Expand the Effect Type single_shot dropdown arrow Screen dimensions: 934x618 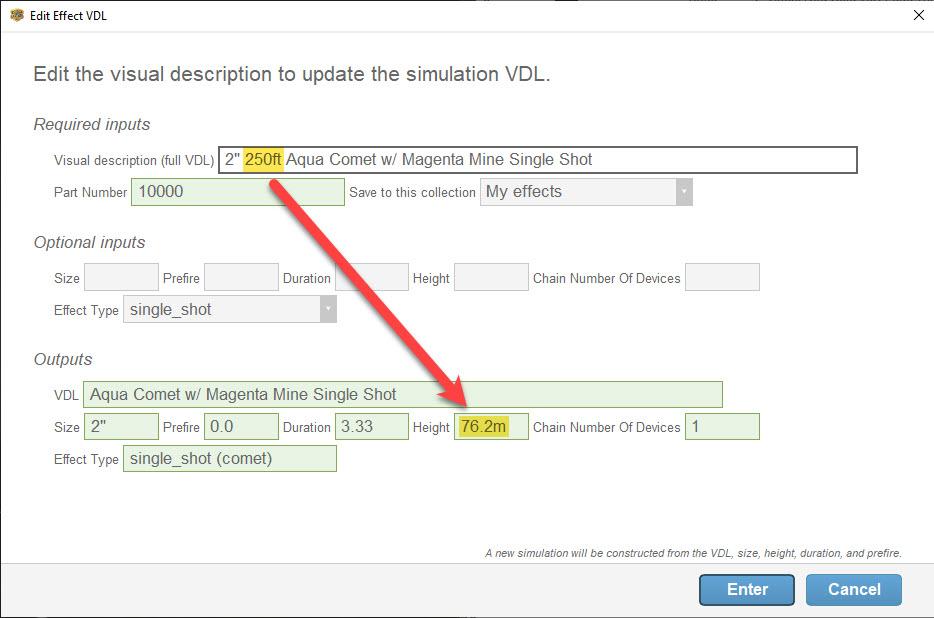[x=328, y=309]
